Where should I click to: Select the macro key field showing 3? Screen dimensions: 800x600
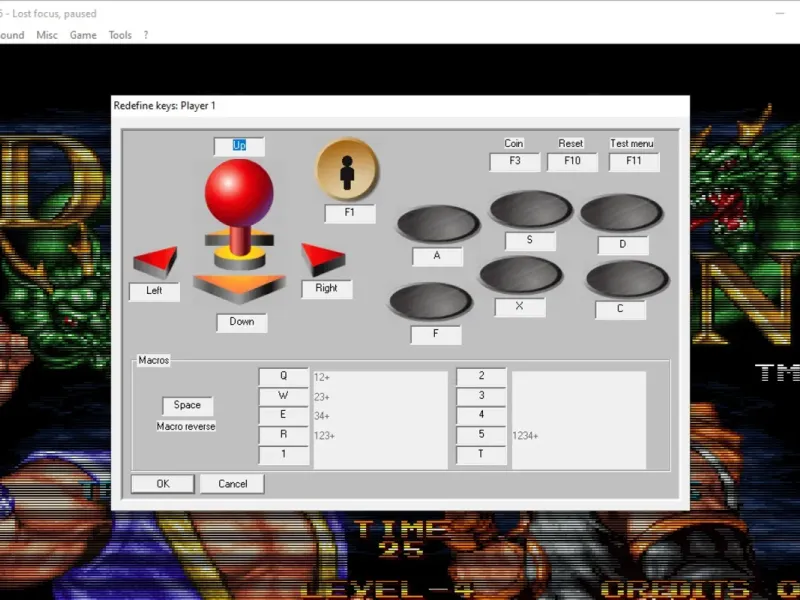(481, 396)
